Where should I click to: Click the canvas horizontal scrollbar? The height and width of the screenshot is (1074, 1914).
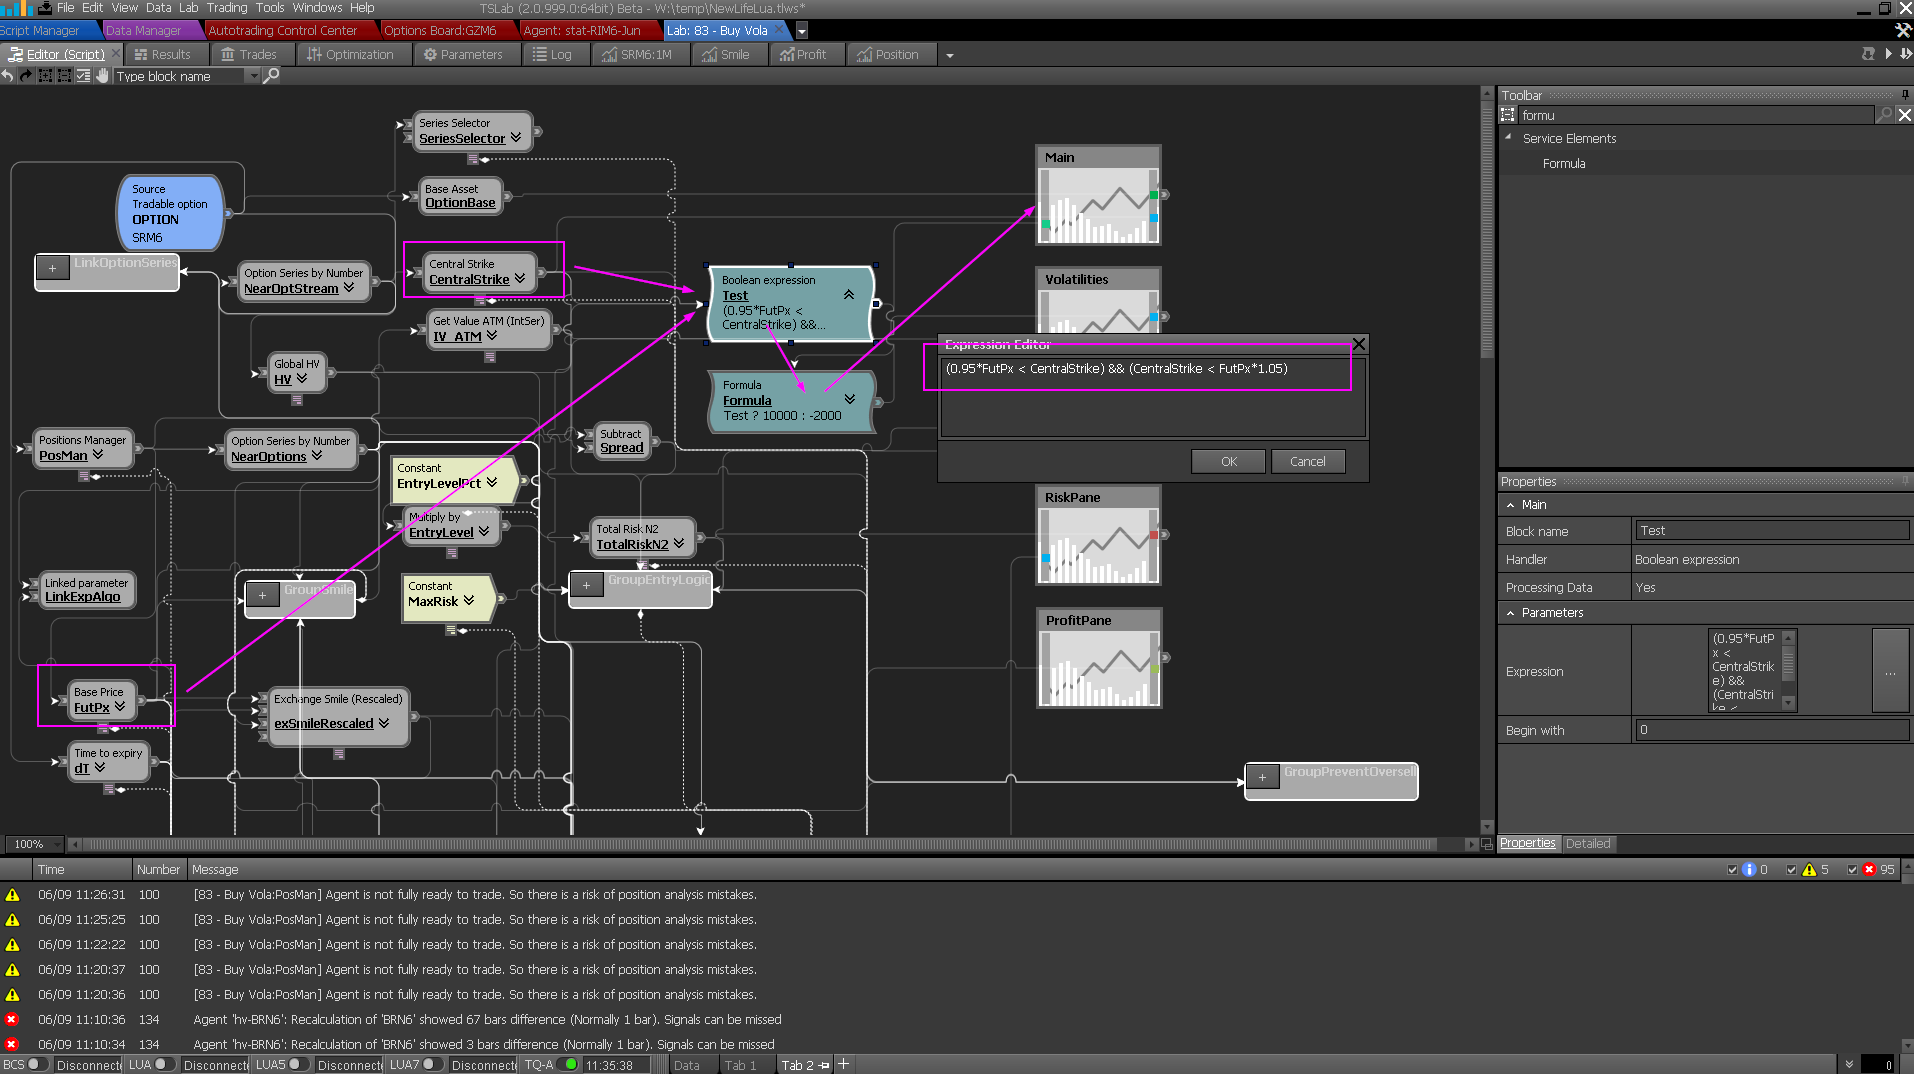(760, 845)
